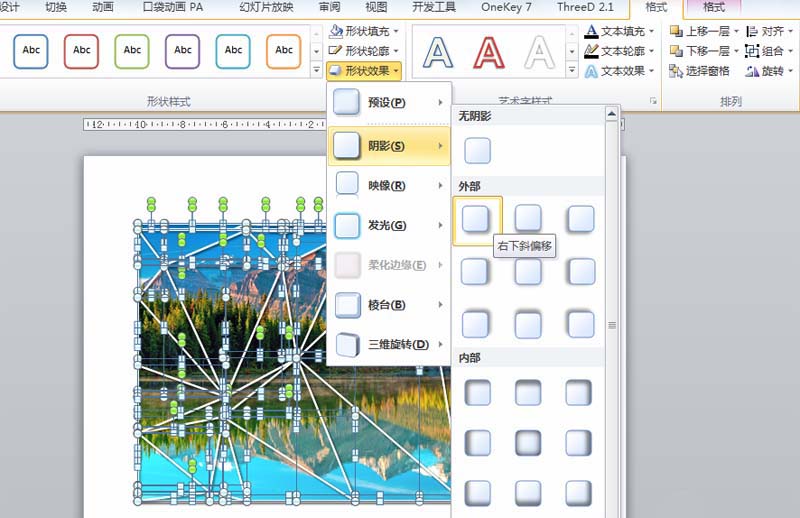The width and height of the screenshot is (800, 518).
Task: Switch to the 切换 transitions tab
Action: [x=56, y=7]
